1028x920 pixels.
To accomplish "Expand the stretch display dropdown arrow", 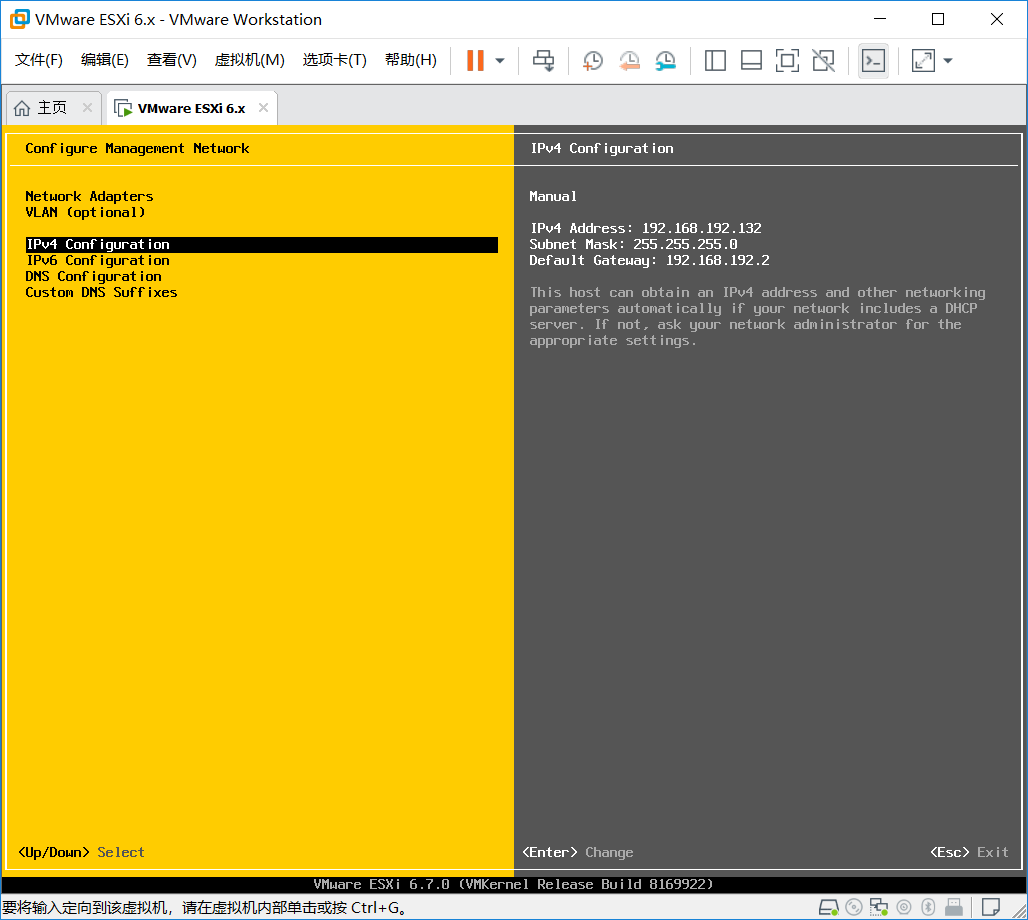I will 947,61.
